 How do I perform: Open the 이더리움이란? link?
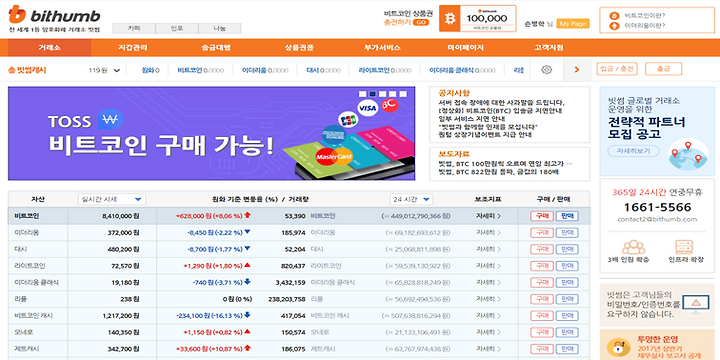(645, 26)
